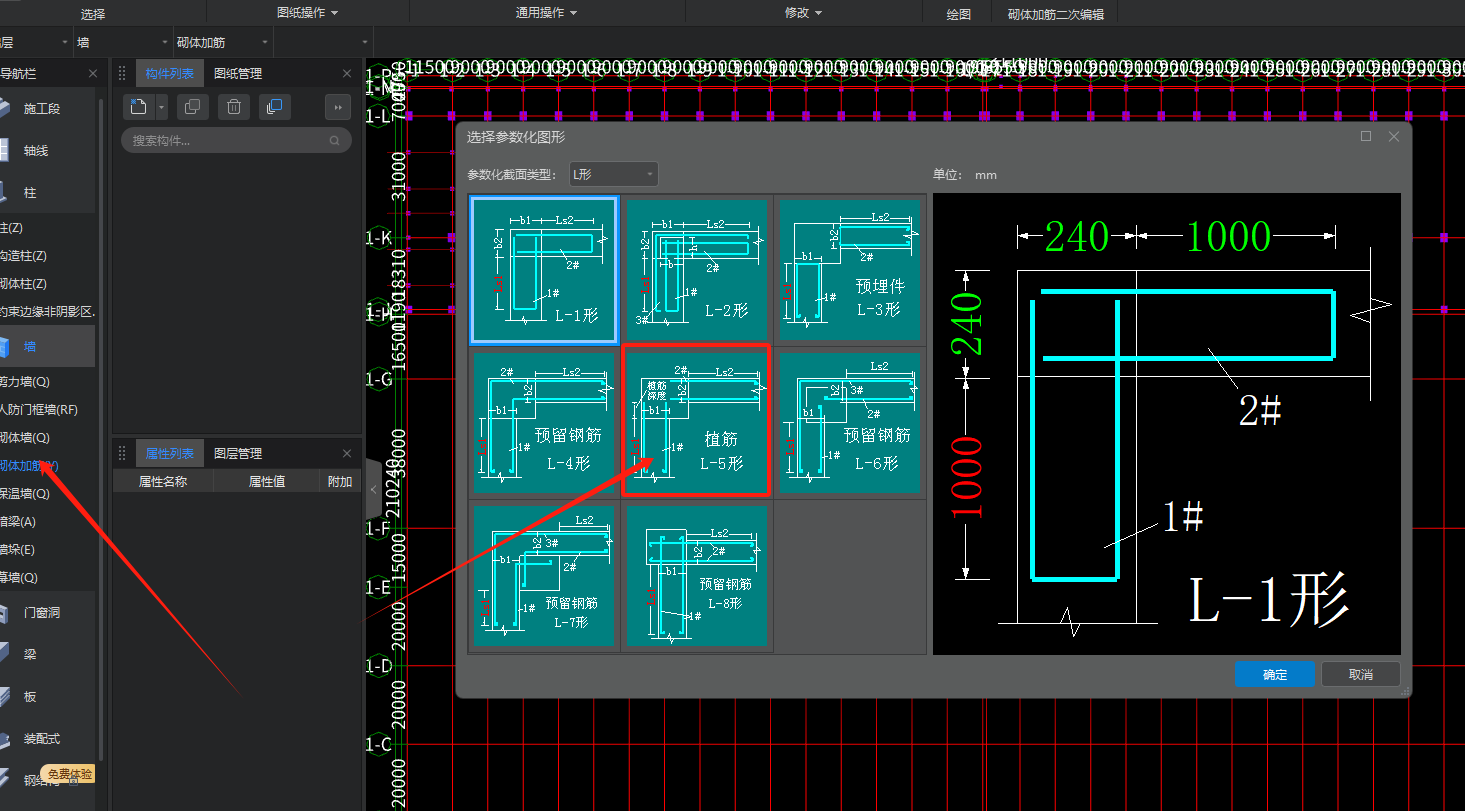Pick the 植筋 L-5形 thumbnail

pos(697,423)
